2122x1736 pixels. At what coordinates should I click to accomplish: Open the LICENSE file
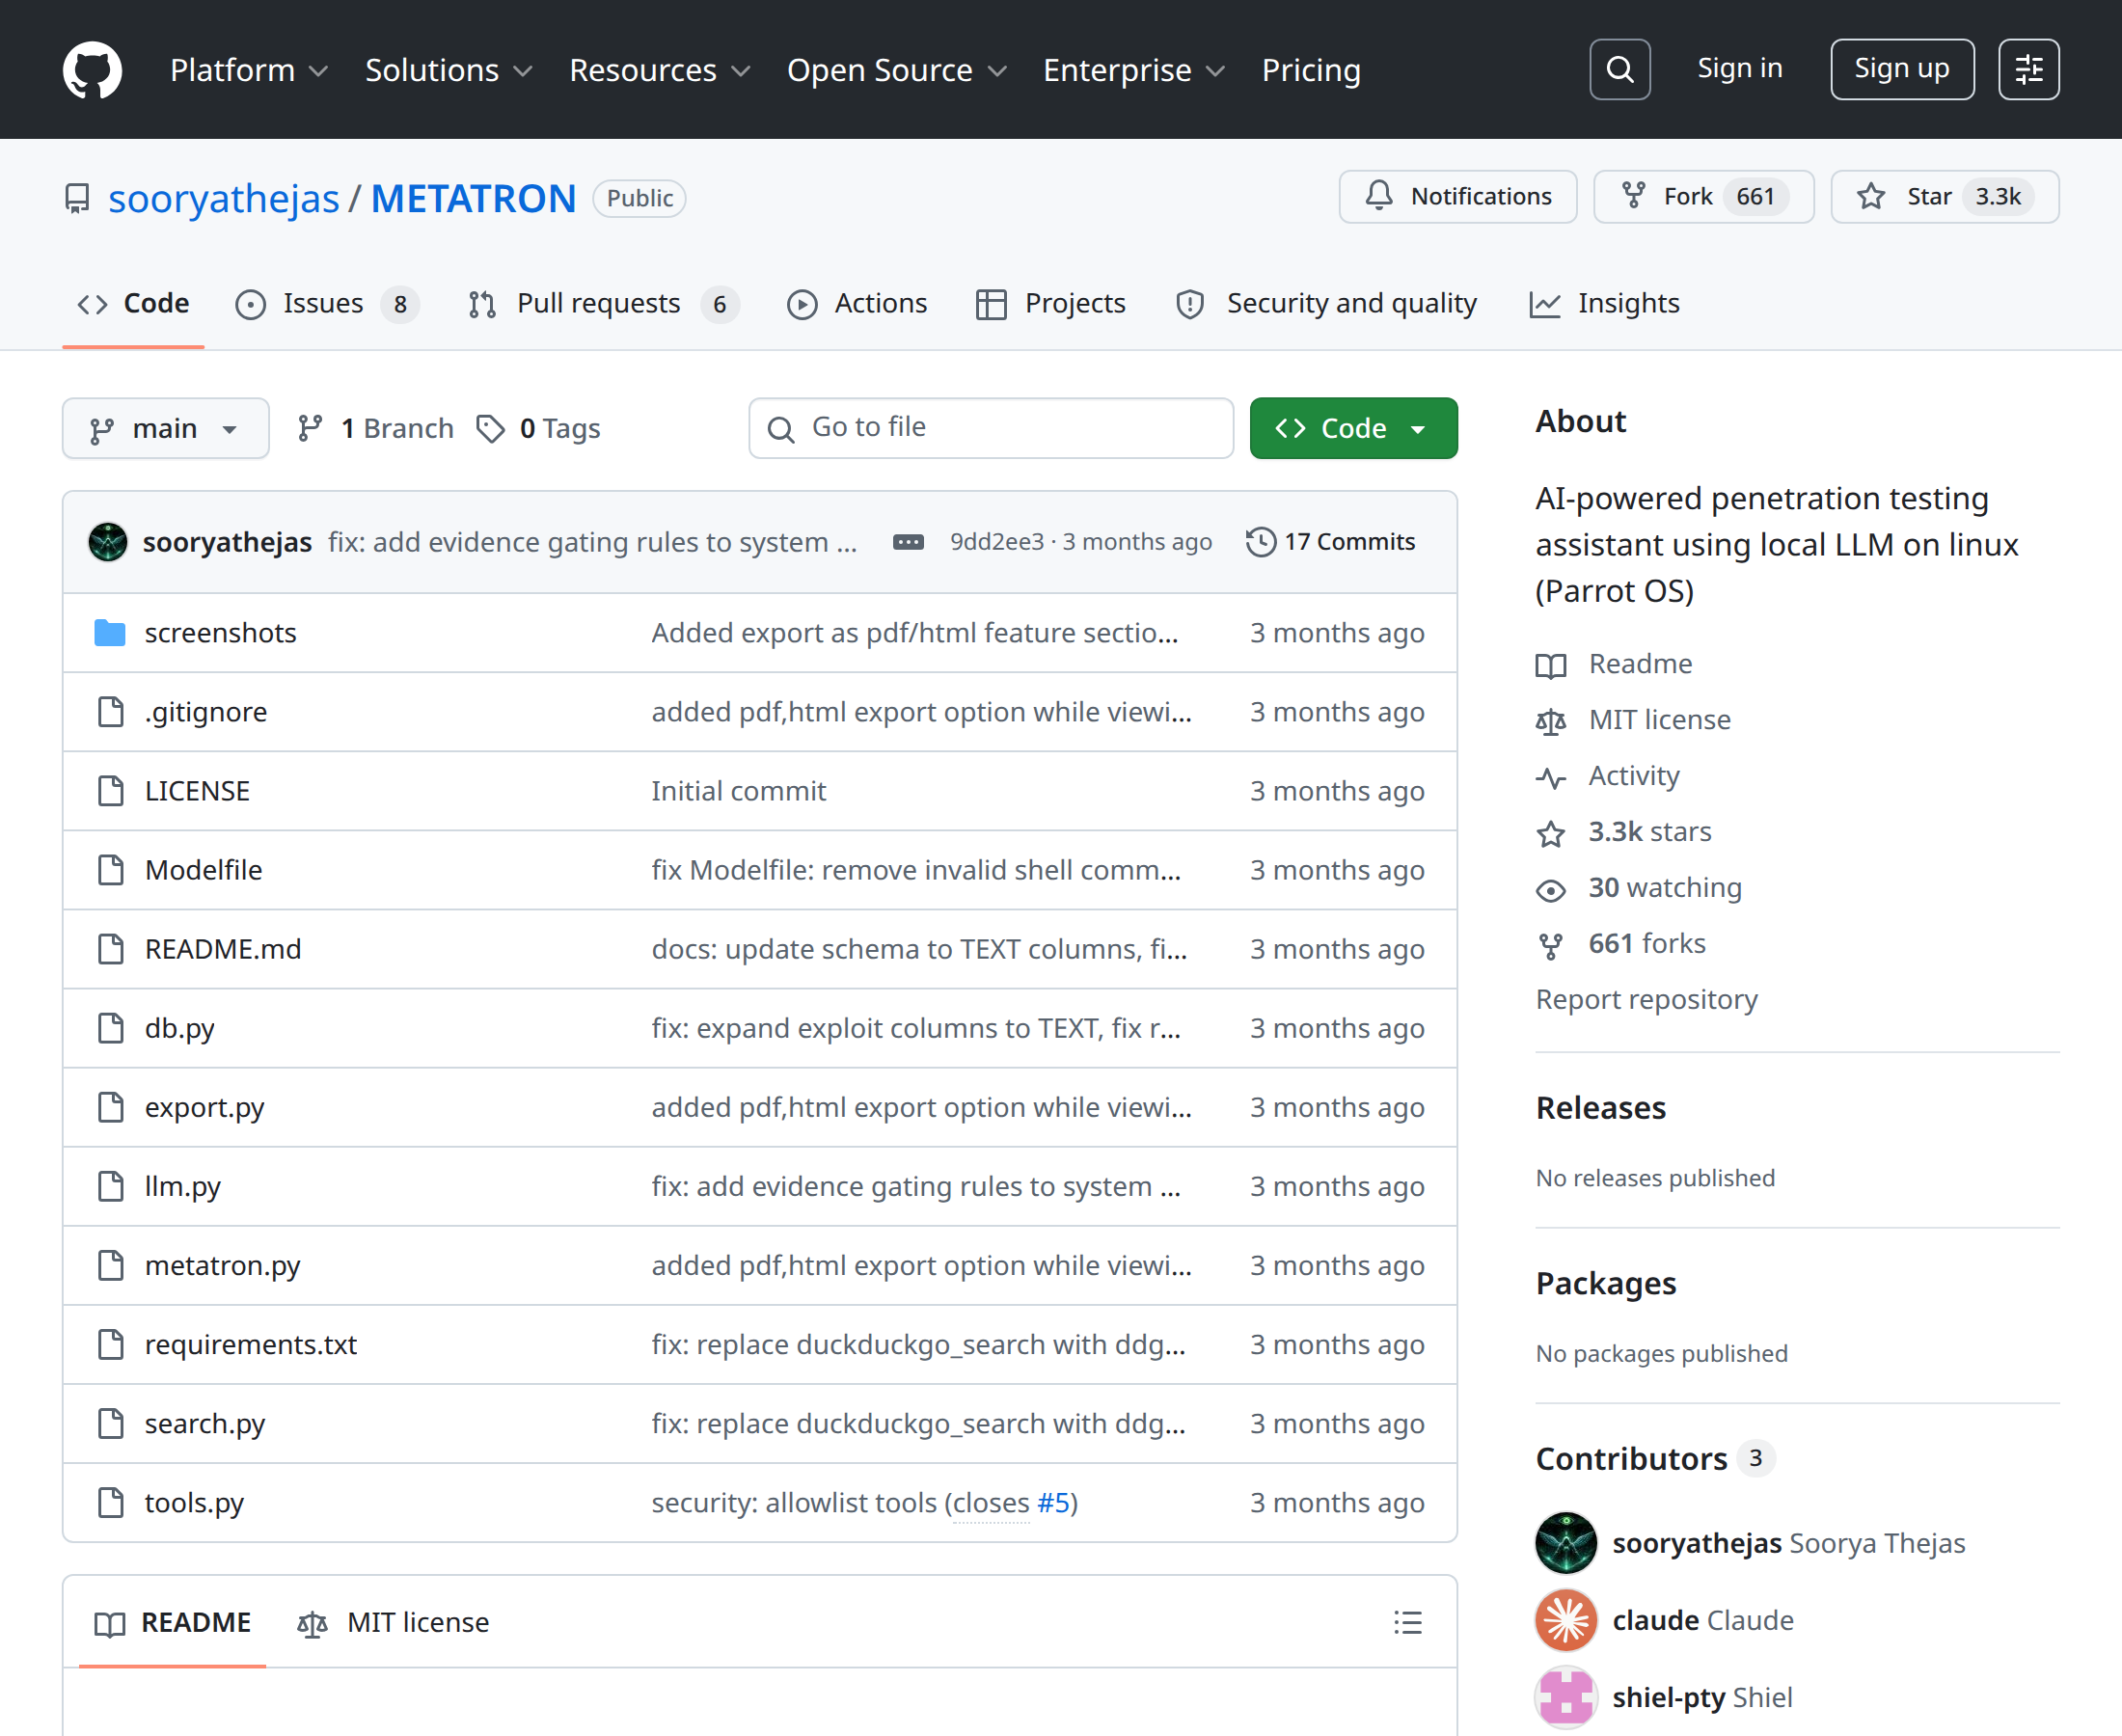click(x=197, y=791)
